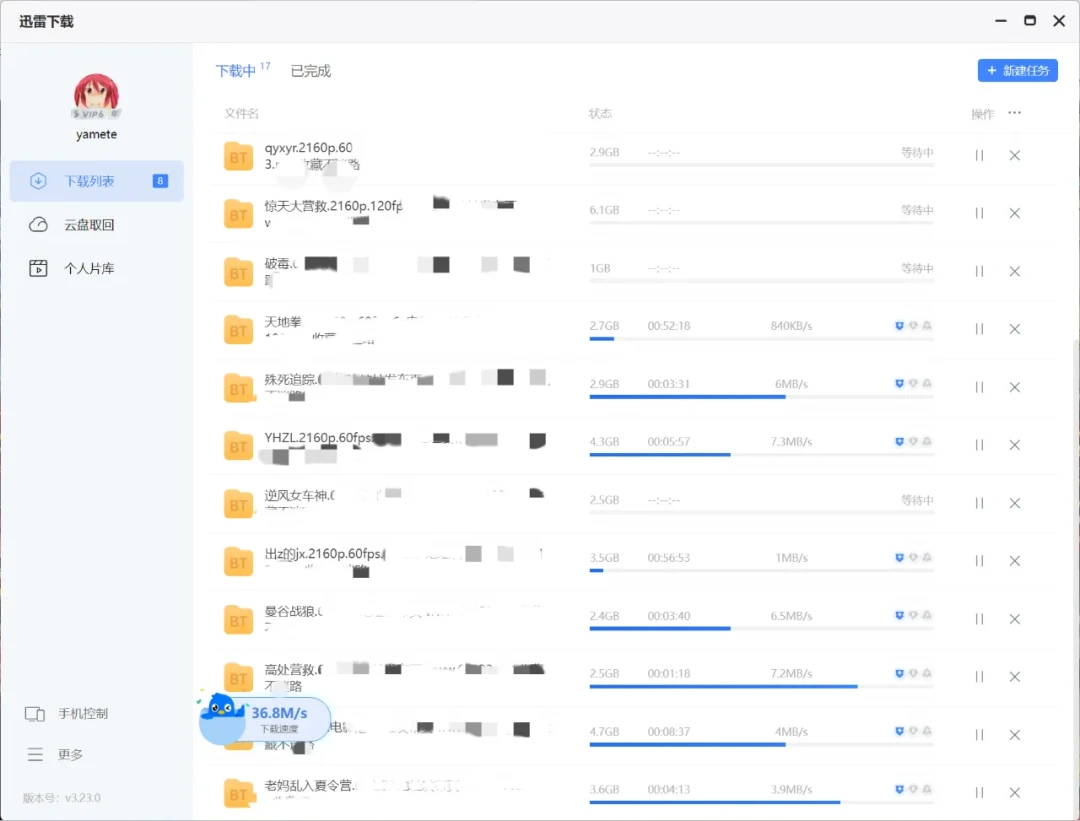Click the 840KB/s speed value

pos(791,326)
